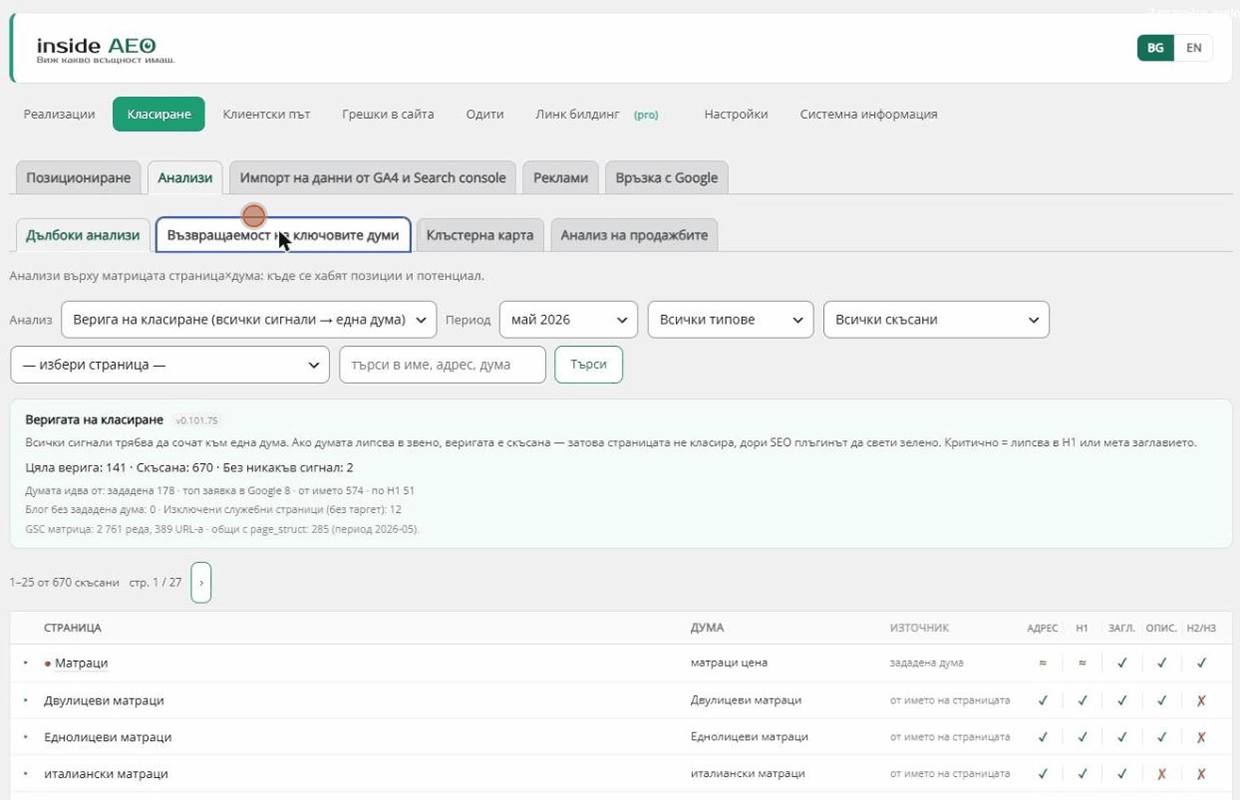Click the Еднолицеви матраци page name
Image resolution: width=1240 pixels, height=800 pixels.
108,737
